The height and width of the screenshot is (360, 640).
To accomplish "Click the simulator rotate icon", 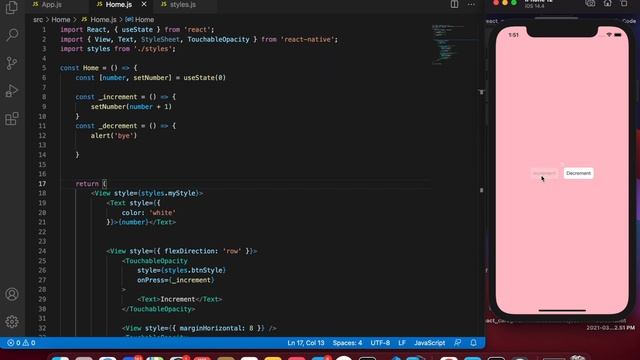I will tap(624, 3).
